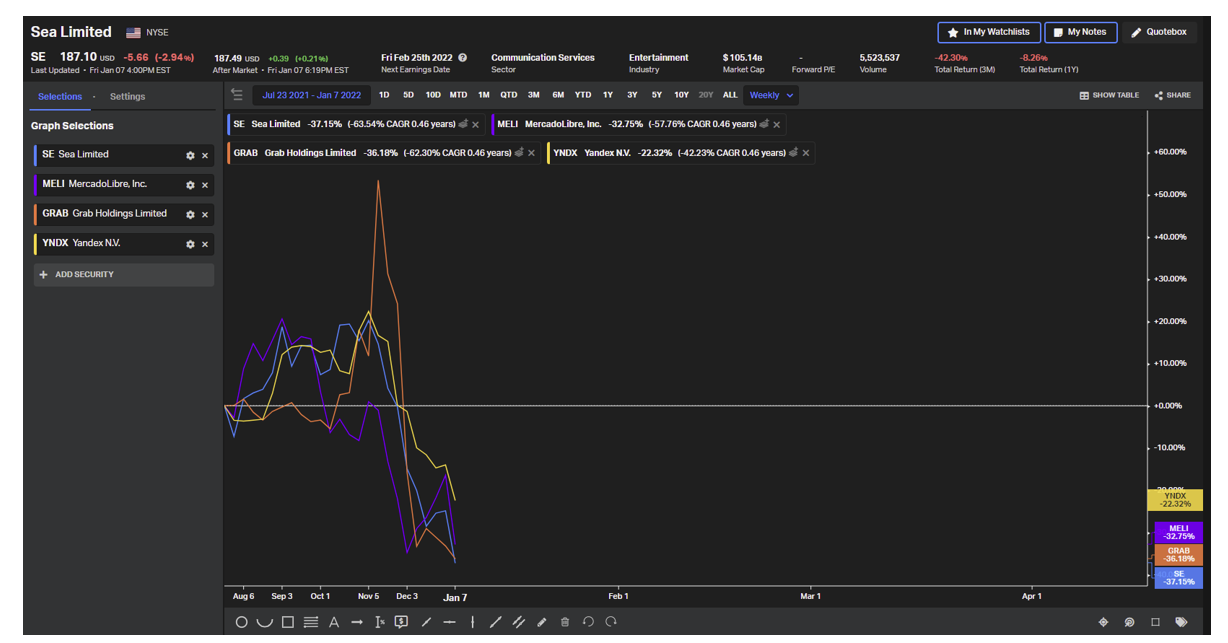Select the arc drawing tool

[x=264, y=622]
